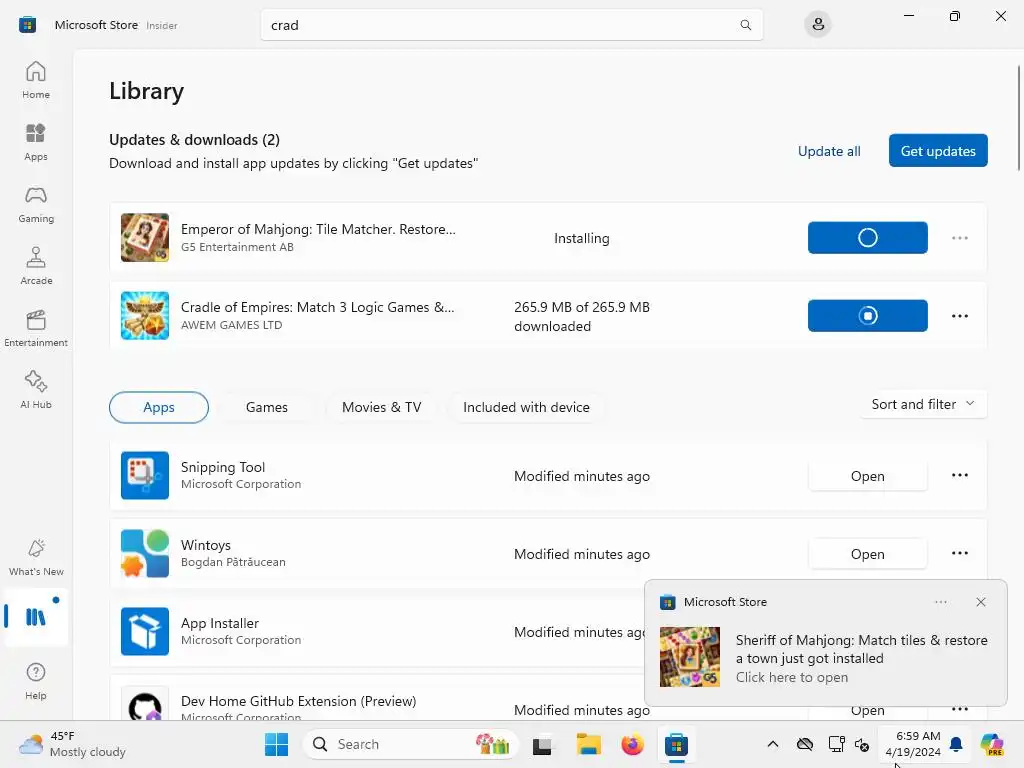This screenshot has height=768, width=1024.
Task: Open the Gaming section in sidebar
Action: 36,204
